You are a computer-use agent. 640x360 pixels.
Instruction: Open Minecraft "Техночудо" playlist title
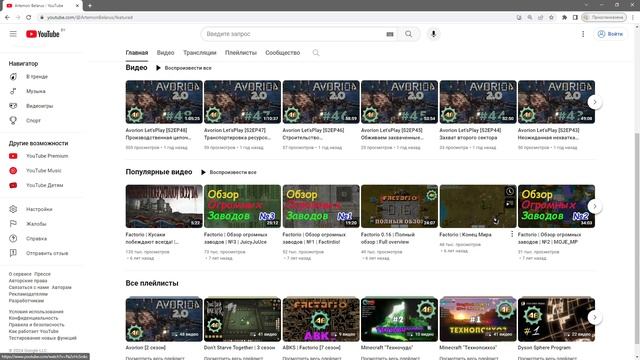(387, 348)
